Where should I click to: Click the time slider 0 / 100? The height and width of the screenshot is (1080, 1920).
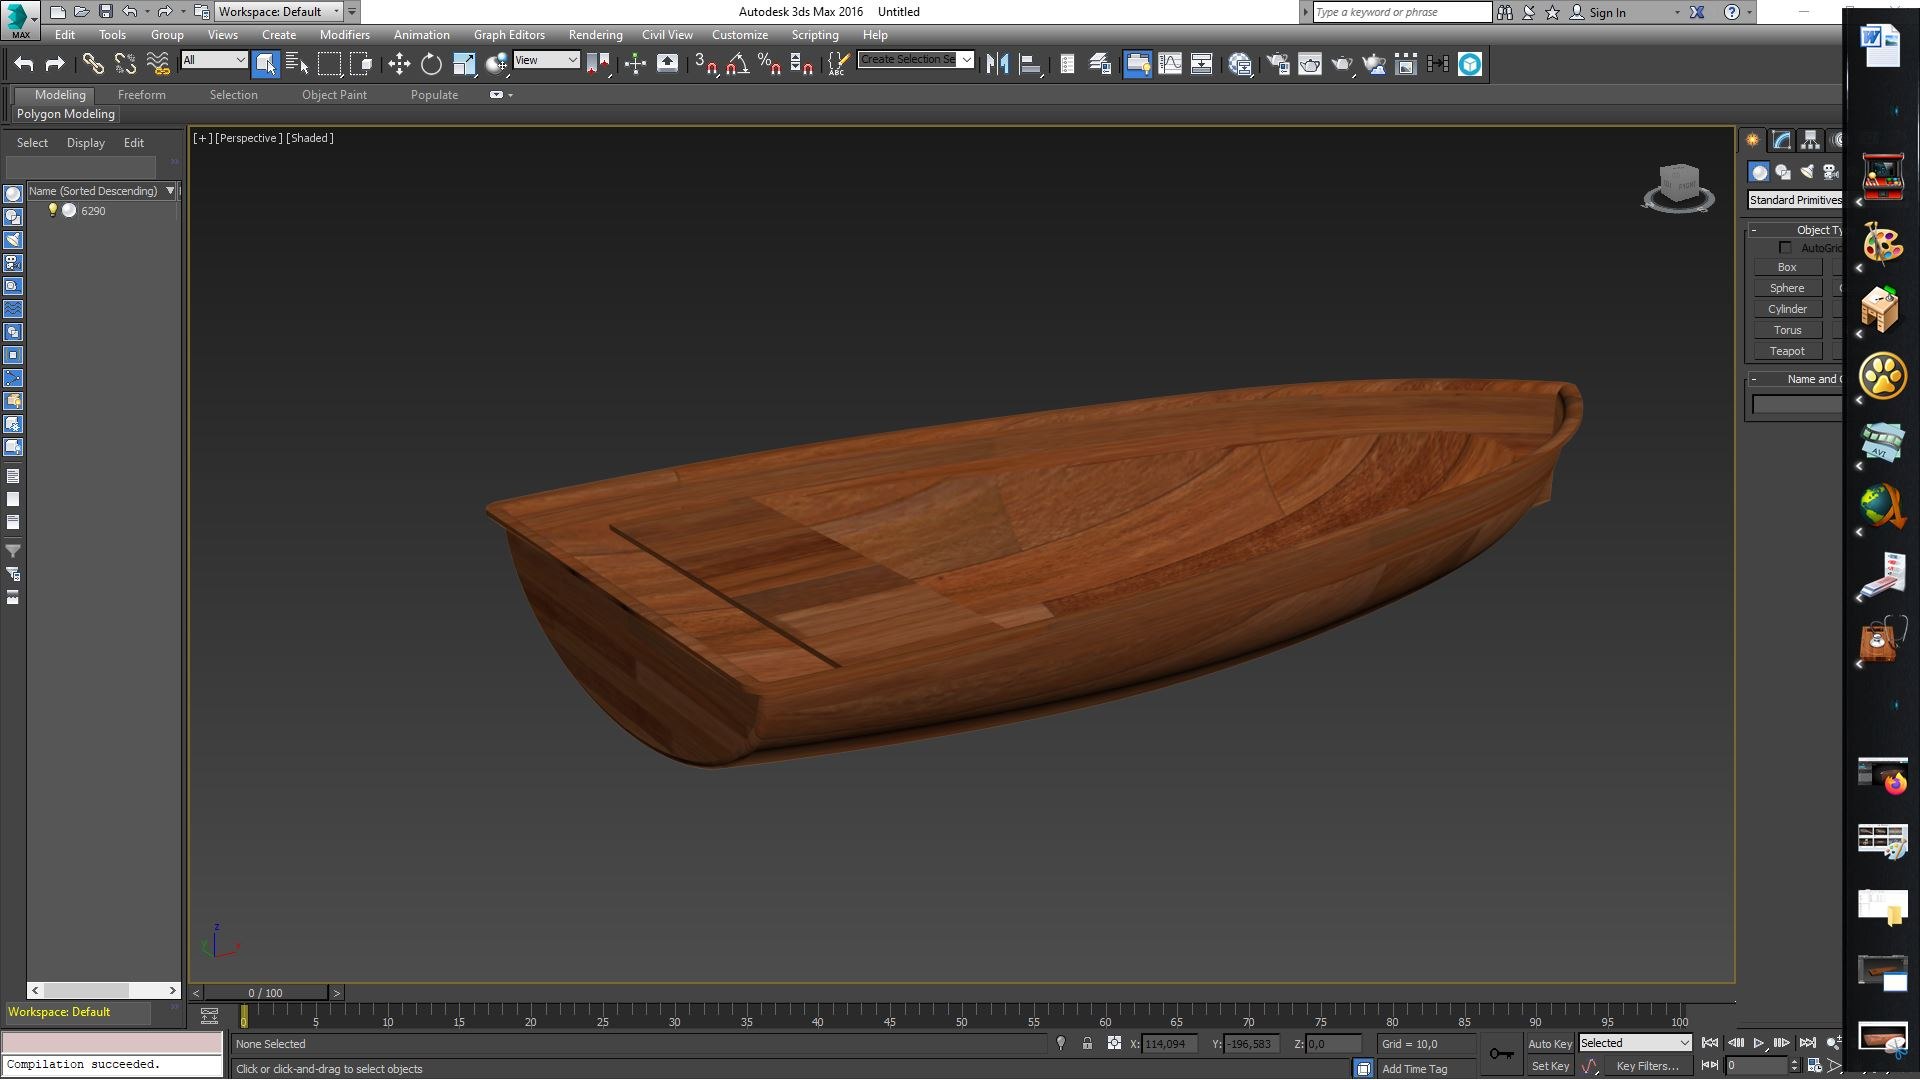[266, 993]
